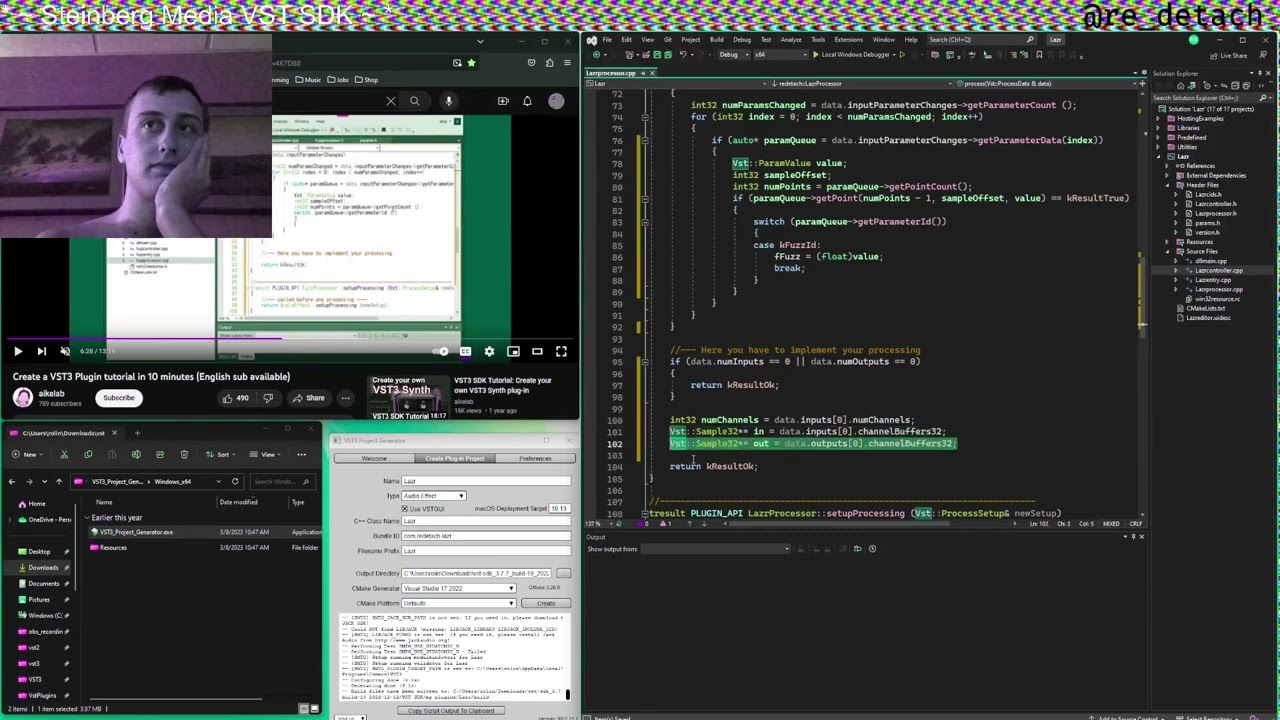Click the plug-in Name field
Viewport: 1280px width, 720px height.
[486, 481]
